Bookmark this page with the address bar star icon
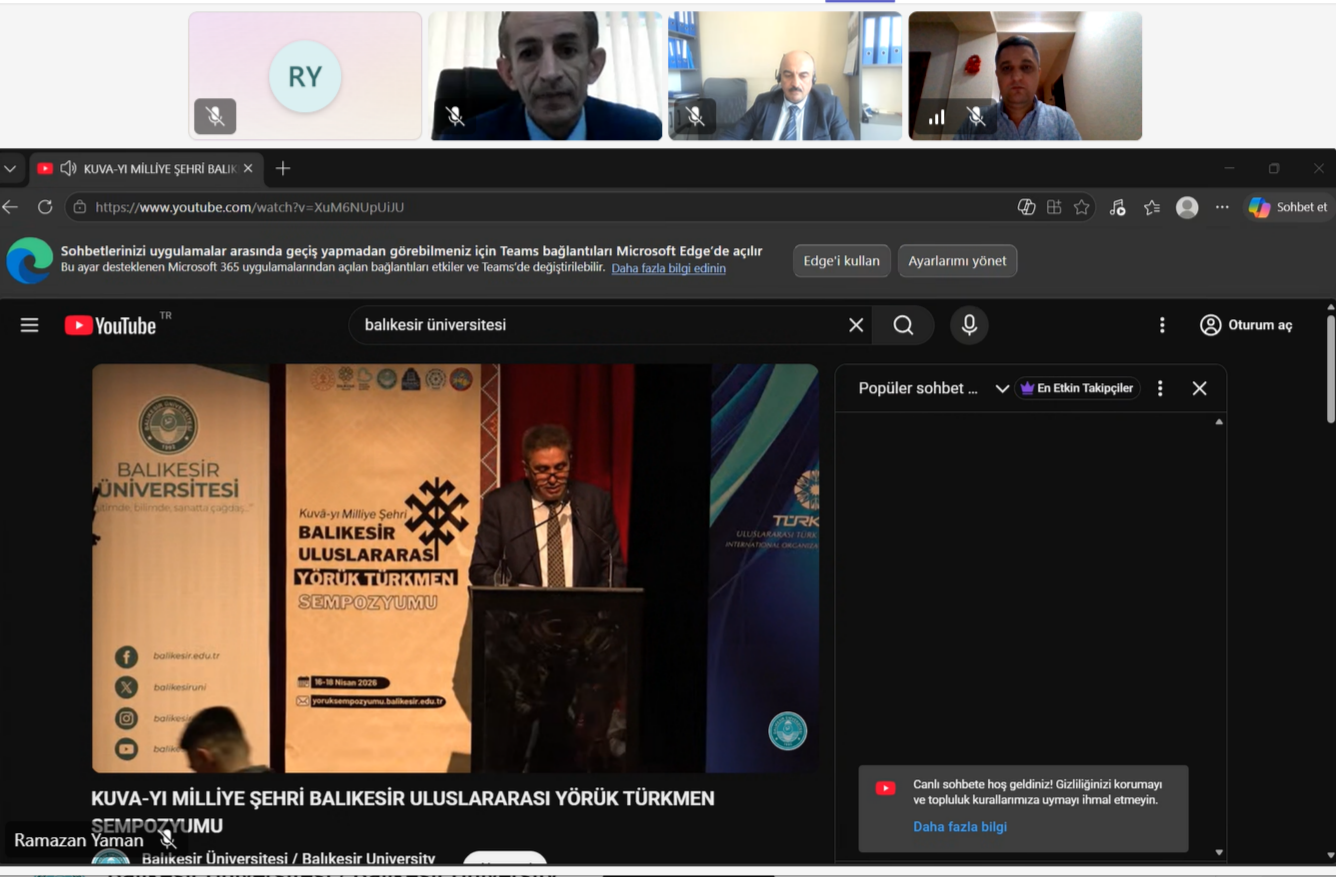Viewport: 1336px width, 877px height. (1081, 206)
